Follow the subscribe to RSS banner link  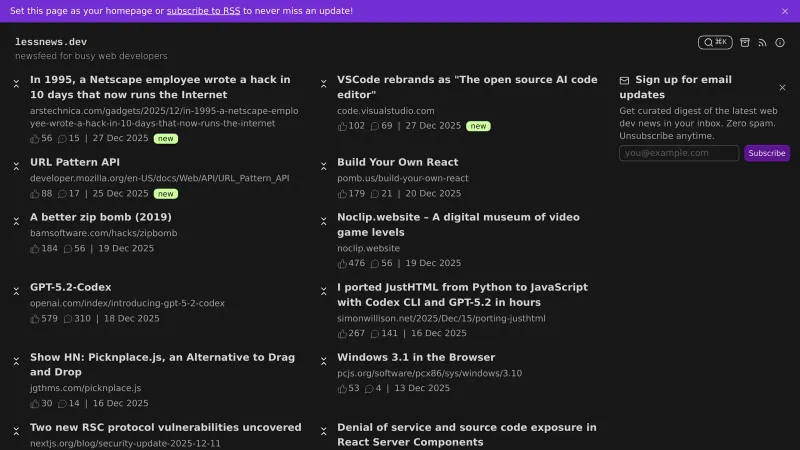[x=203, y=11]
